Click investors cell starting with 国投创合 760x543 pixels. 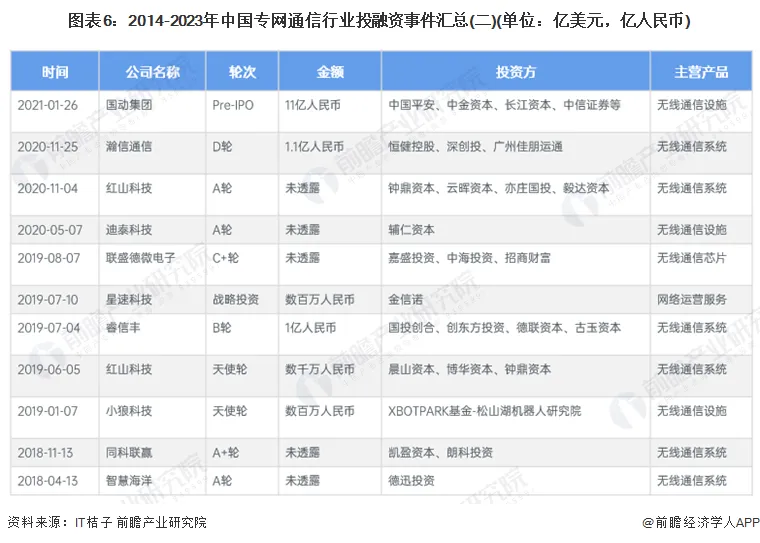(x=504, y=328)
